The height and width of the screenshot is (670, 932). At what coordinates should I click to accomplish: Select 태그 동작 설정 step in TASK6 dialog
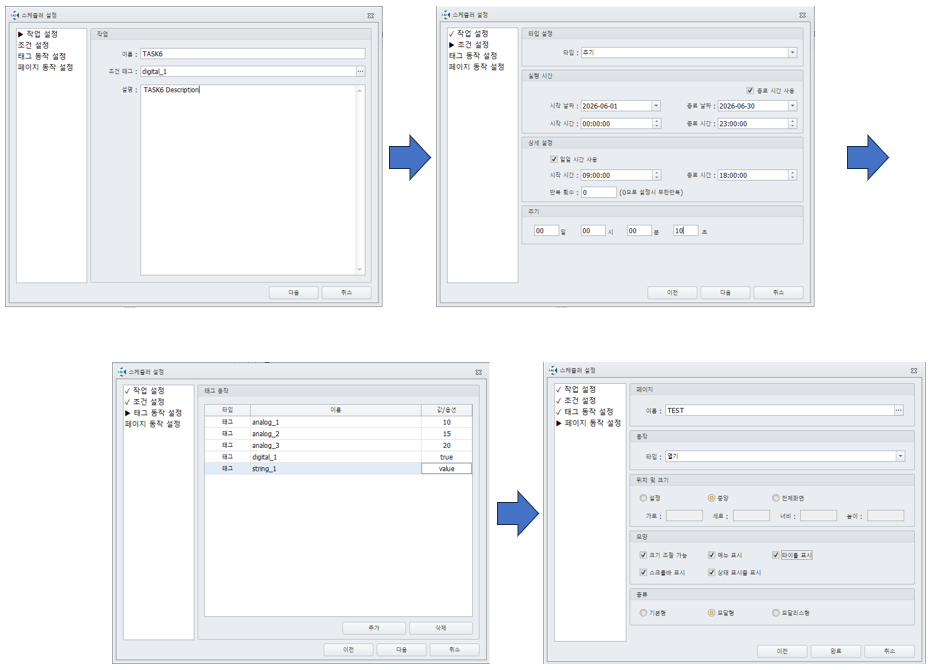coord(42,56)
